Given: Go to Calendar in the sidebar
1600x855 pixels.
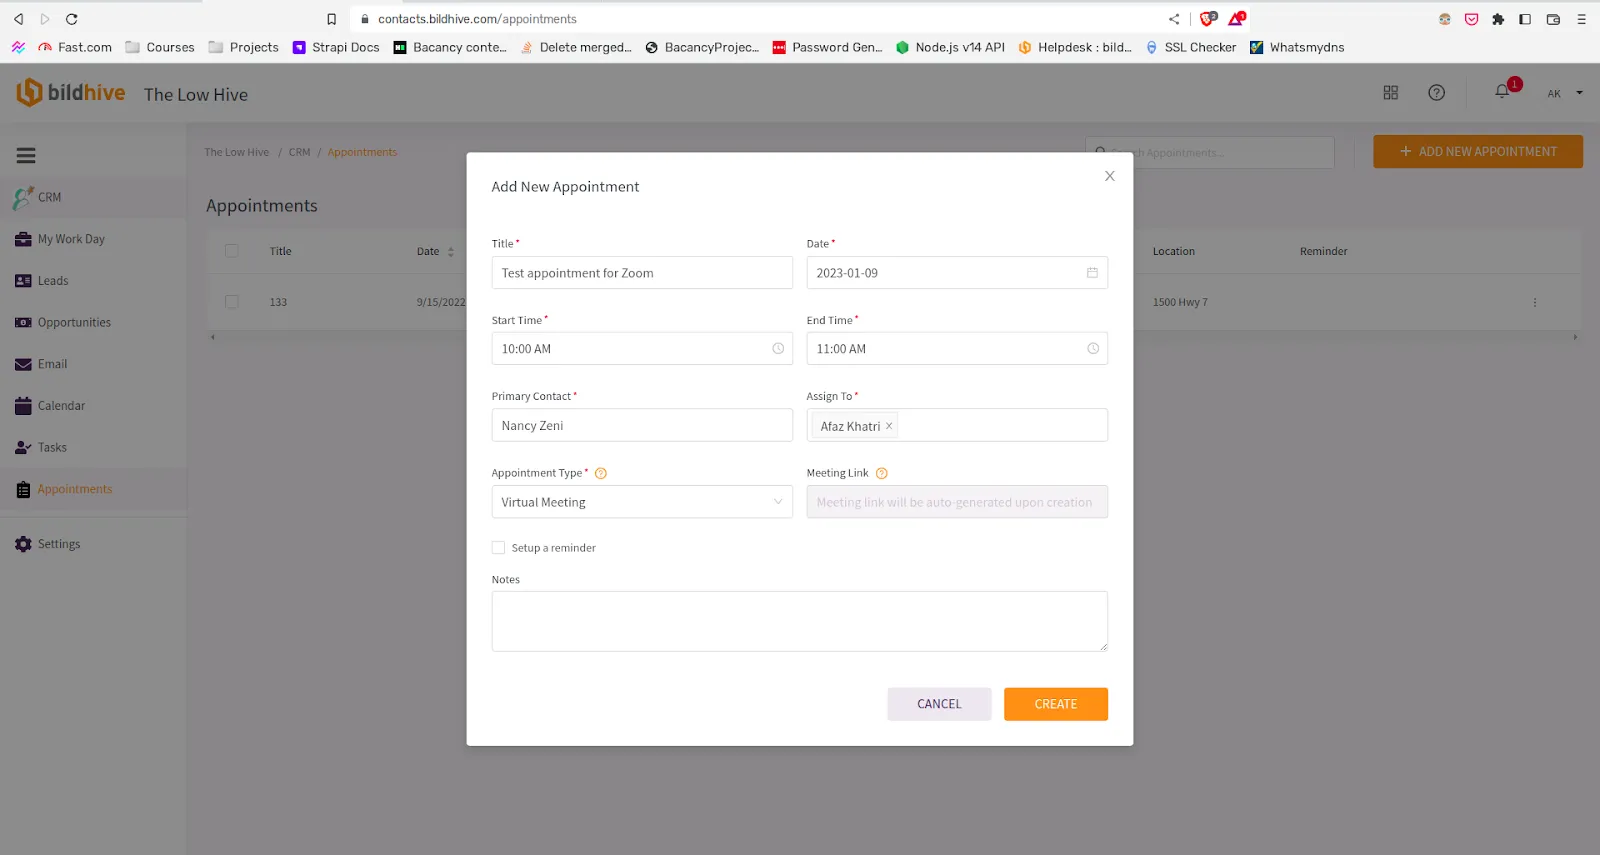Looking at the screenshot, I should click(x=61, y=406).
